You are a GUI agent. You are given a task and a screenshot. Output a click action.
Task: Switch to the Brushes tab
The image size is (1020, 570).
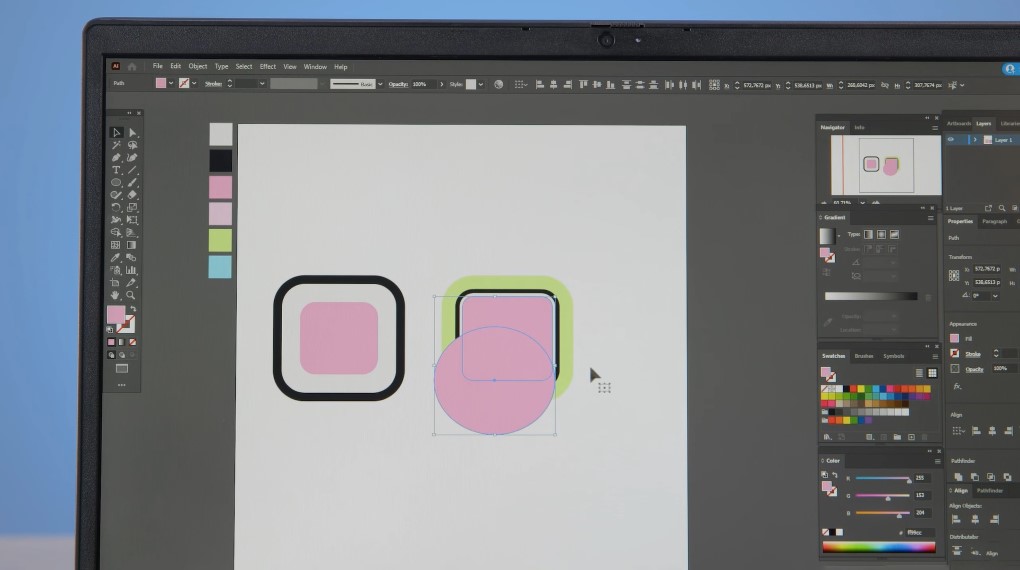864,356
